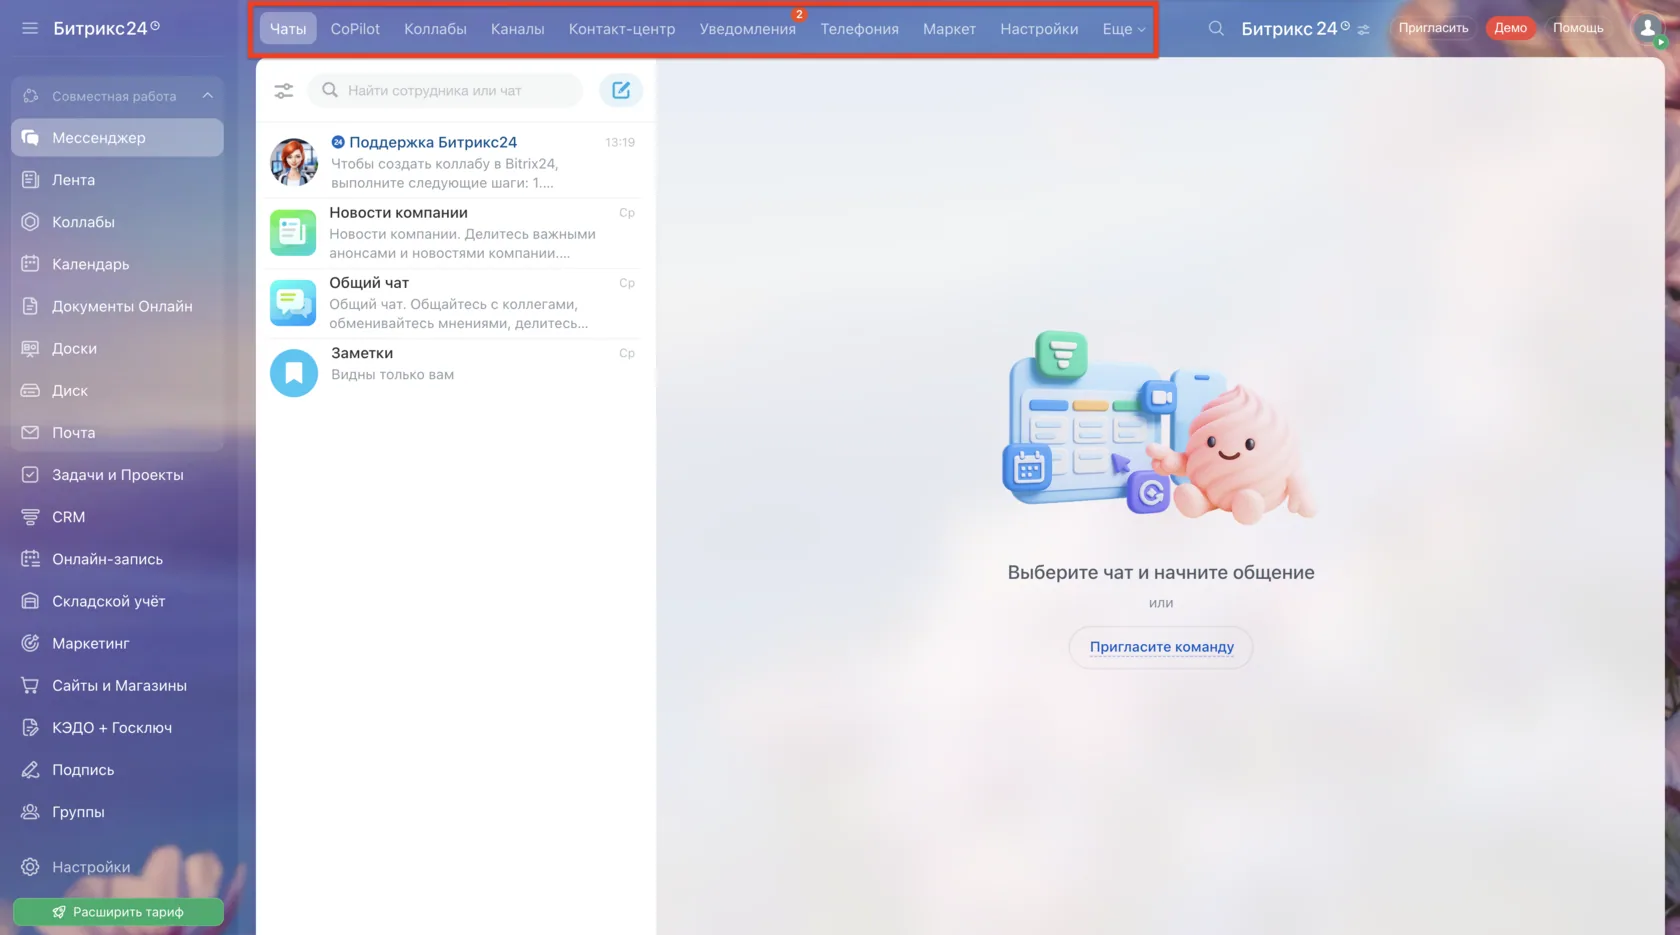Switch to the Уведомления tab
1680x935 pixels.
tap(748, 29)
